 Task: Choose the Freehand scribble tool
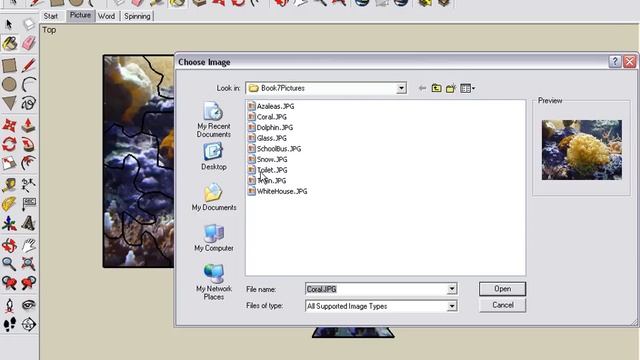tap(29, 103)
